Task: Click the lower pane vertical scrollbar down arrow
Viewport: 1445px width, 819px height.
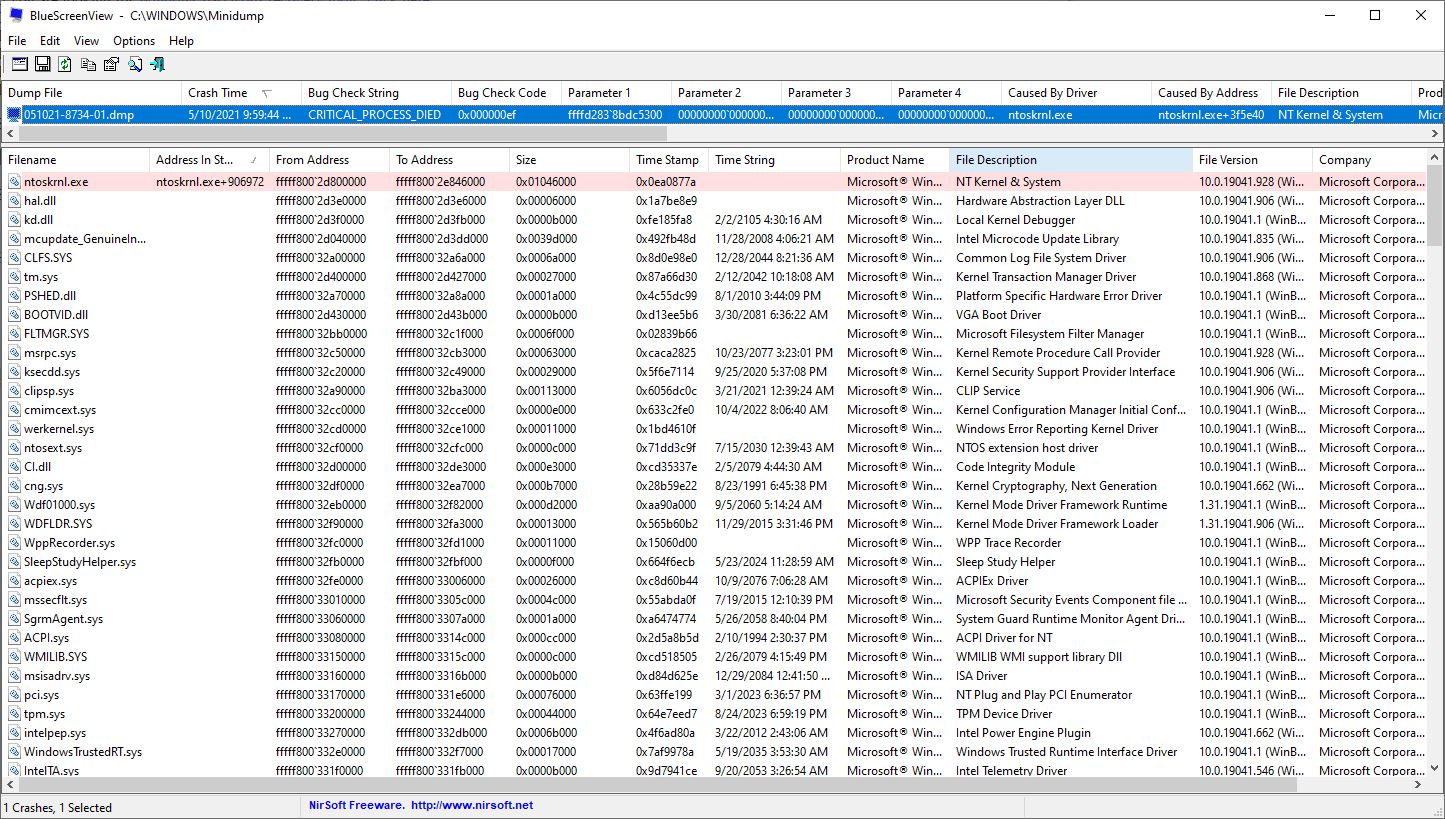Action: 1435,769
